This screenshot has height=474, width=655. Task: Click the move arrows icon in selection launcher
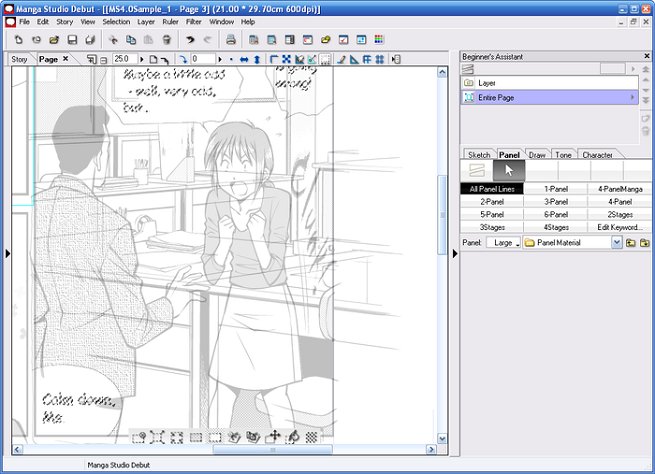click(274, 437)
